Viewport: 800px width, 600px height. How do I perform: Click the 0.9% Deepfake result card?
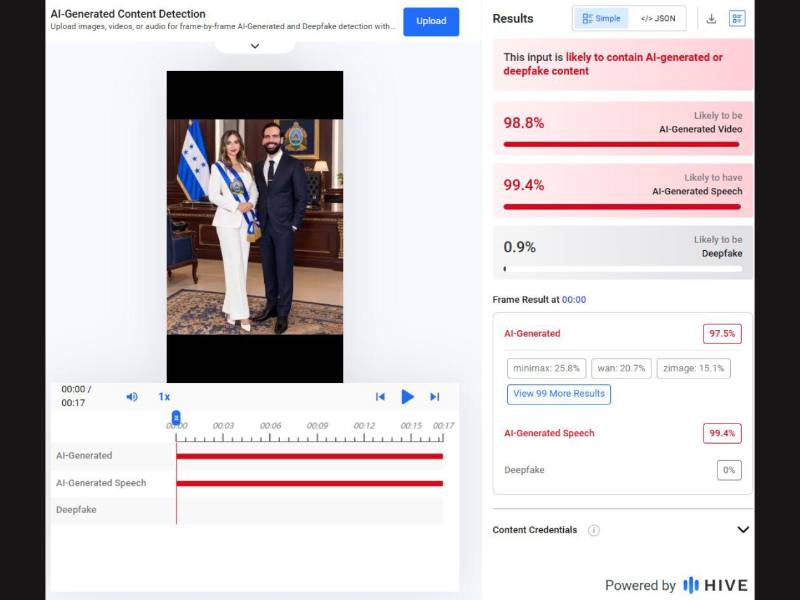623,253
